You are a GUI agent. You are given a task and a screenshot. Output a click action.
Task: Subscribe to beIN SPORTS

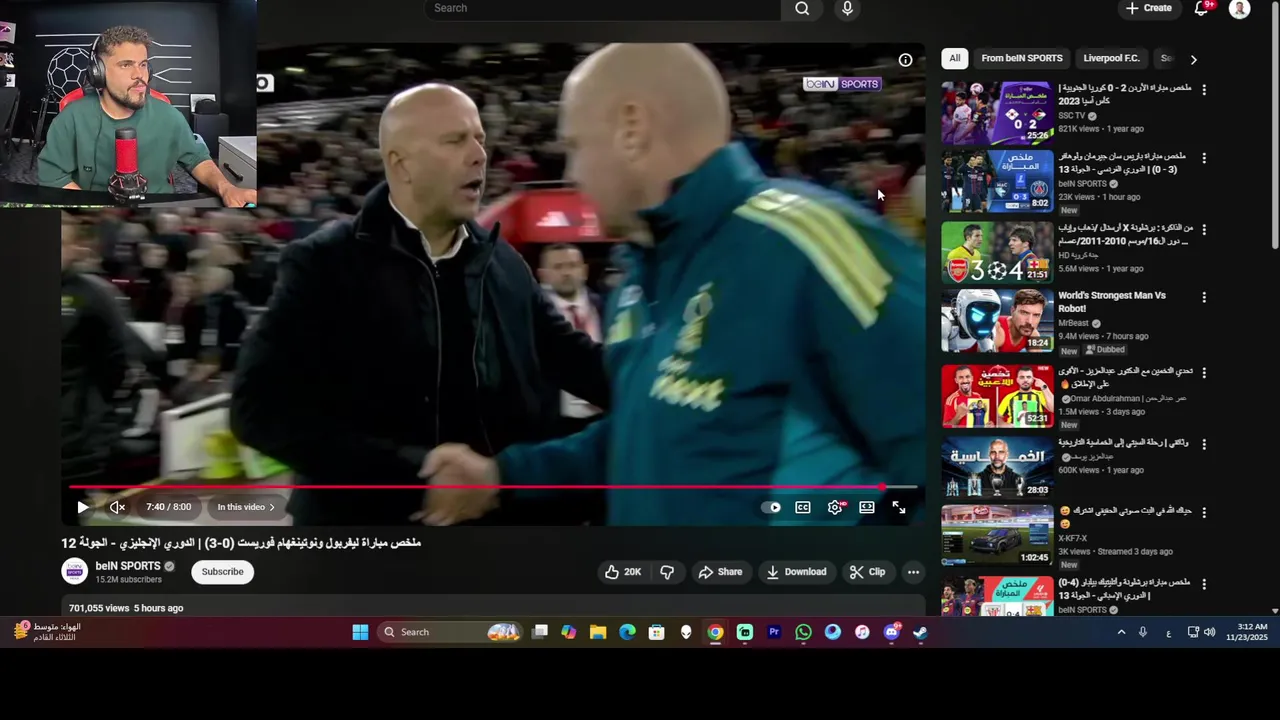tap(222, 572)
